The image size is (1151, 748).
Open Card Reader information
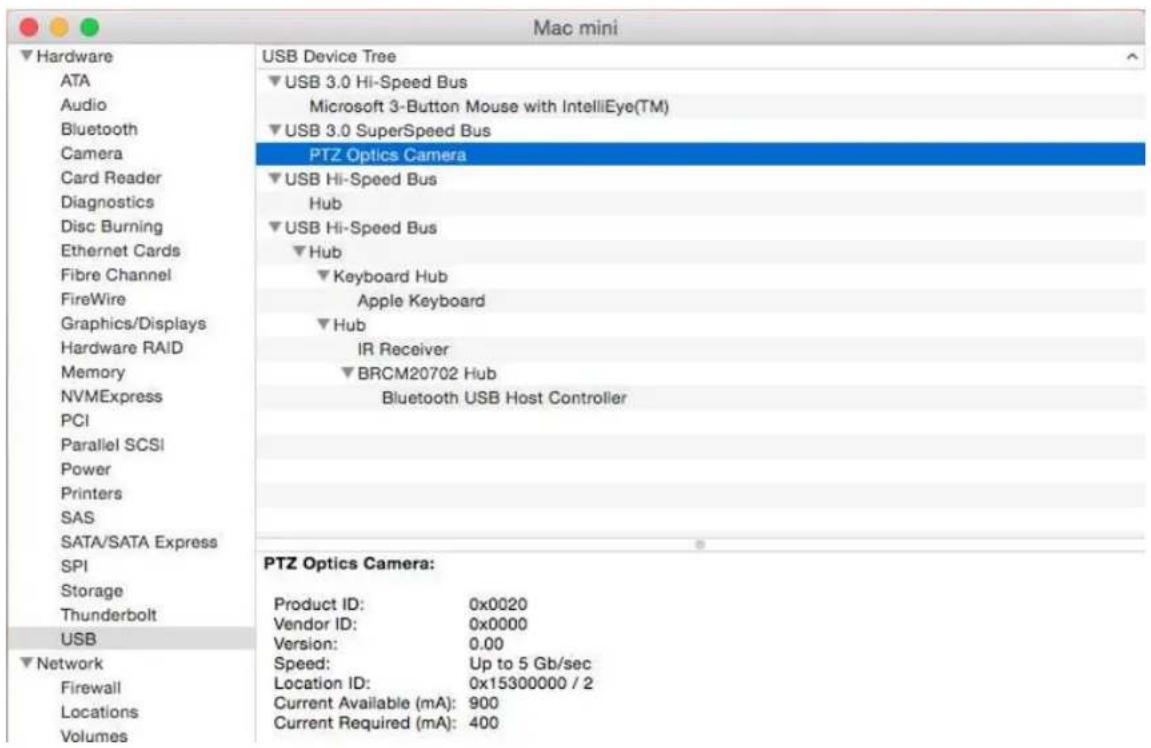(111, 178)
